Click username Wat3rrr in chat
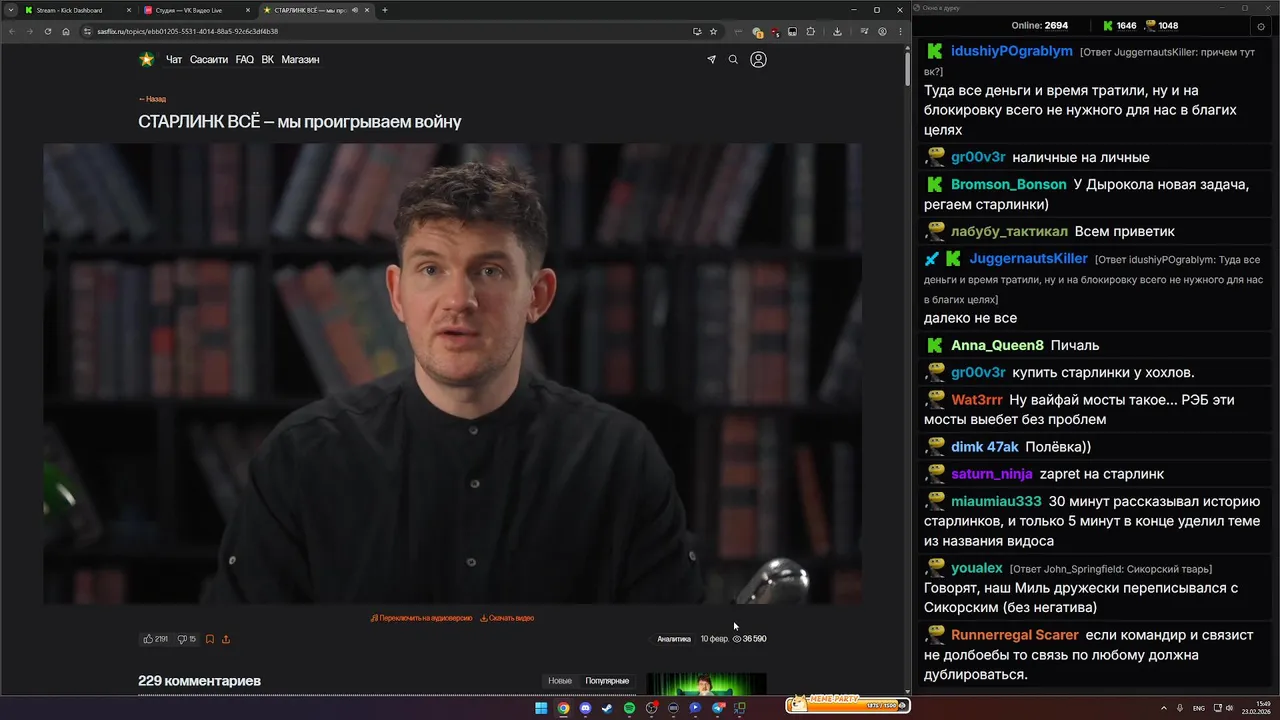The height and width of the screenshot is (720, 1280). [977, 400]
